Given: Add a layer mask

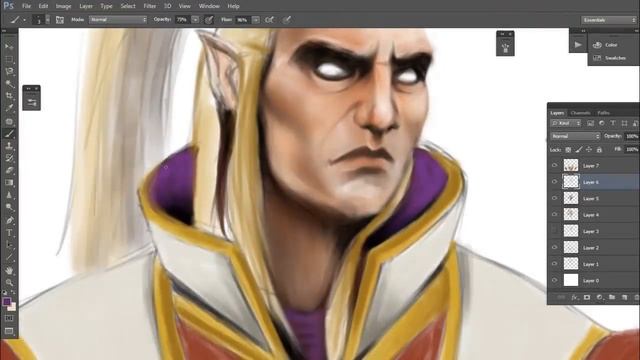Looking at the screenshot, I should [x=587, y=298].
